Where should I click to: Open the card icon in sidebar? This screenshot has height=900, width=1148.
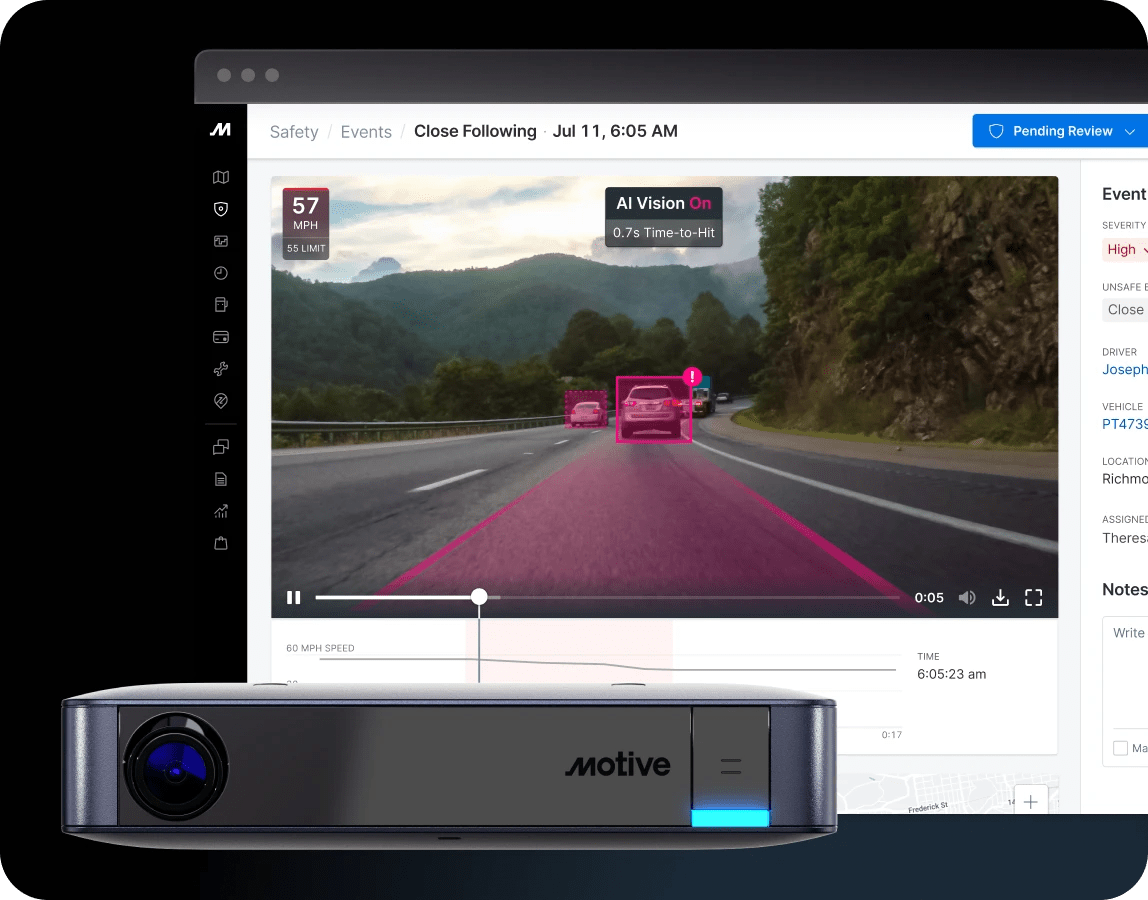(x=221, y=337)
